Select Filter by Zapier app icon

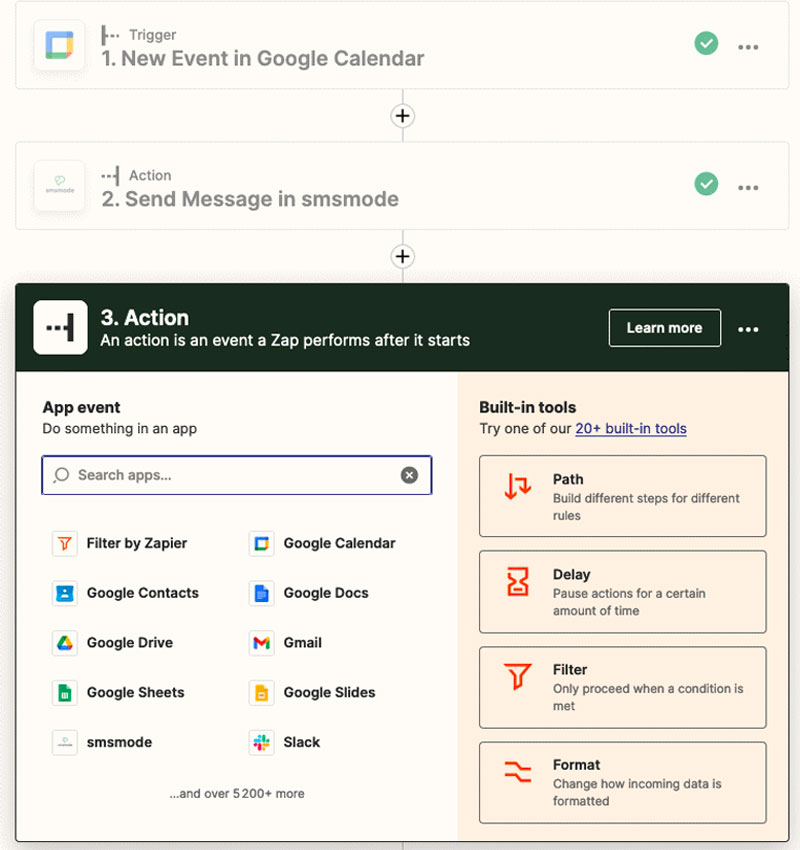[64, 543]
